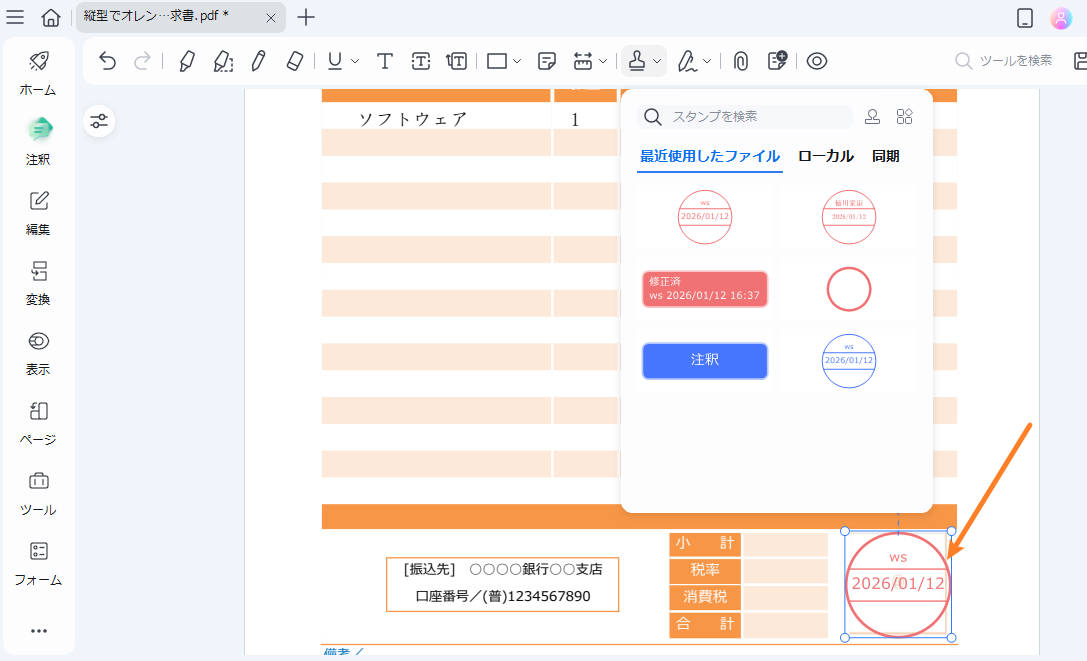Go to ホーム in the sidebar
The height and width of the screenshot is (661, 1087).
click(37, 75)
